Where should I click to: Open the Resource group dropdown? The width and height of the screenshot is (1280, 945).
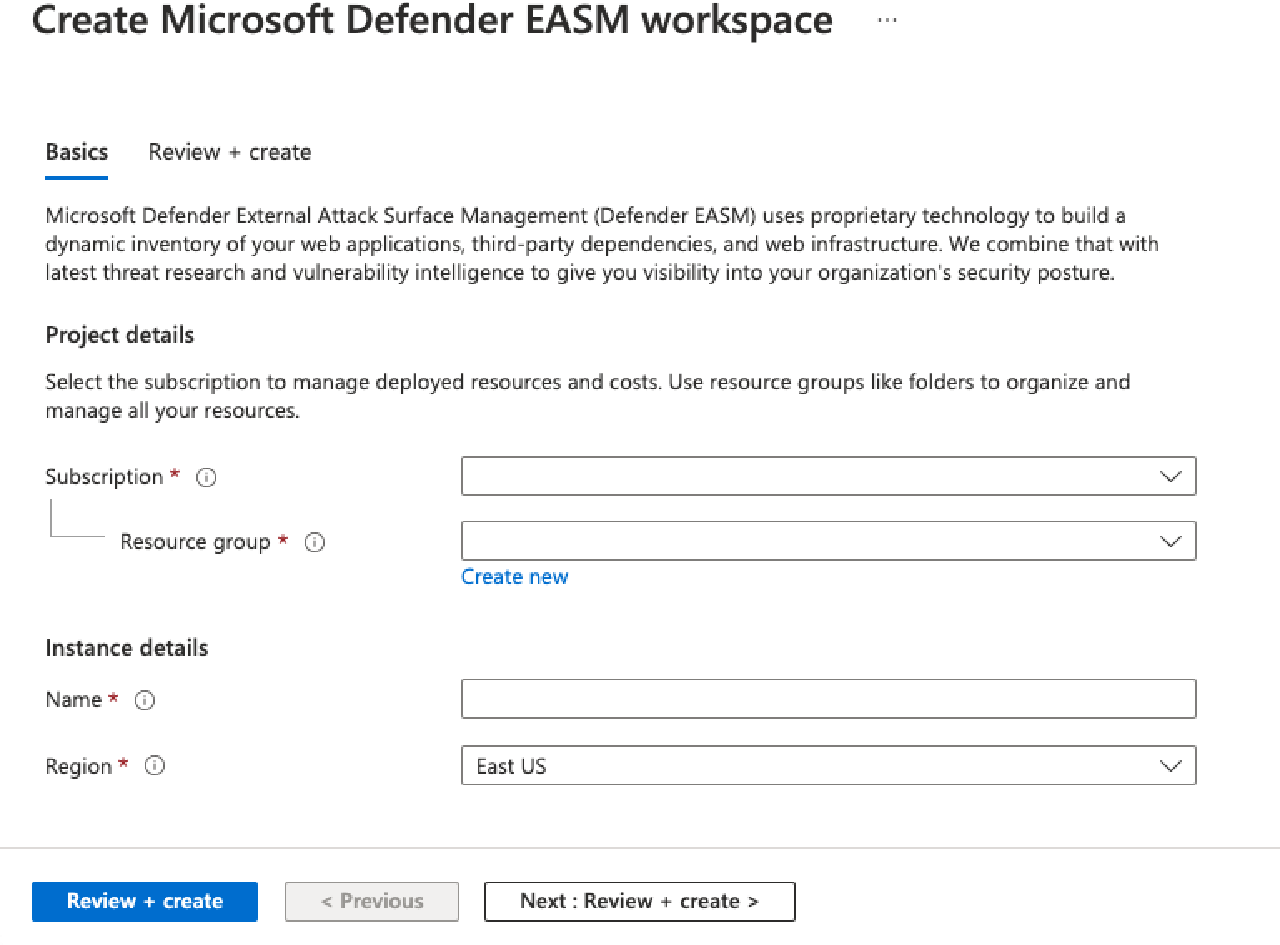(x=828, y=540)
